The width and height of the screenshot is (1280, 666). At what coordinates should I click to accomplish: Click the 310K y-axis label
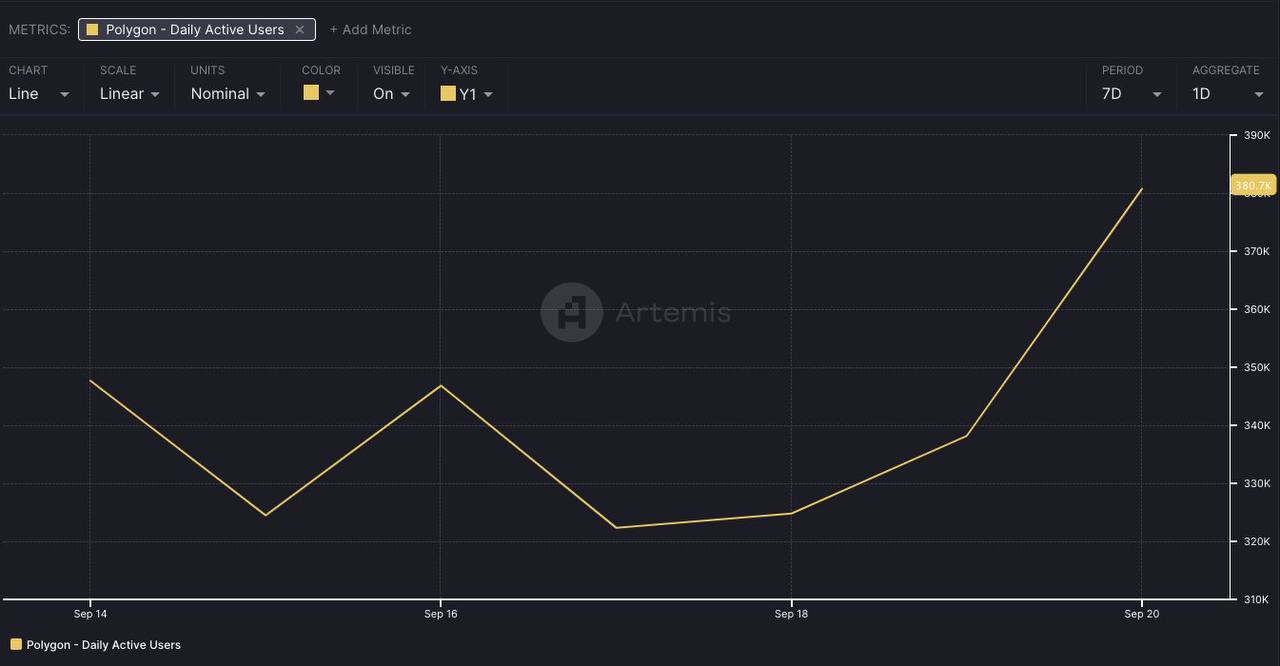pyautogui.click(x=1257, y=599)
